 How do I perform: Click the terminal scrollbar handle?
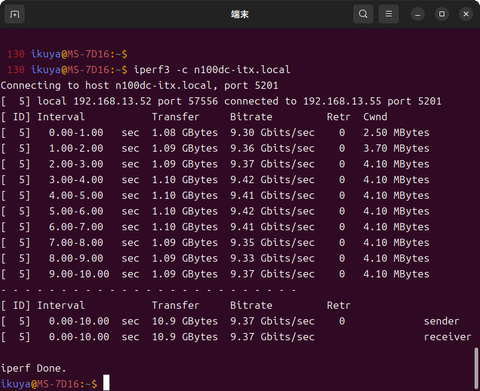click(x=476, y=368)
